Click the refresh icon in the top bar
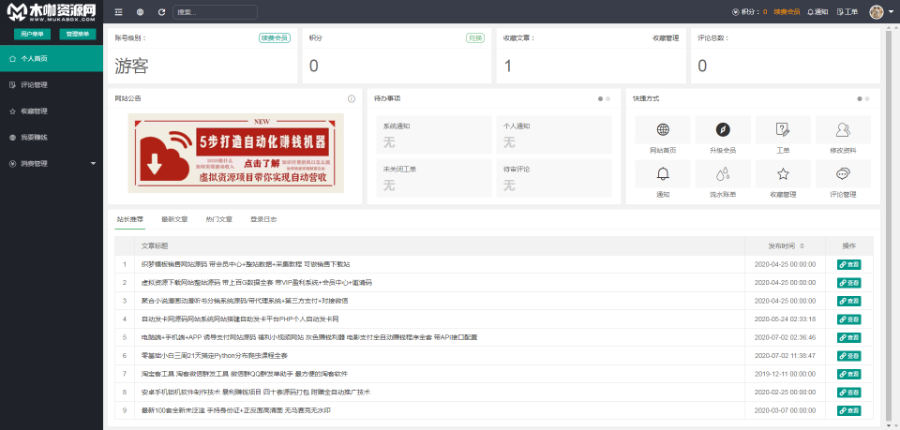Screen dimensions: 900x430 [x=161, y=12]
